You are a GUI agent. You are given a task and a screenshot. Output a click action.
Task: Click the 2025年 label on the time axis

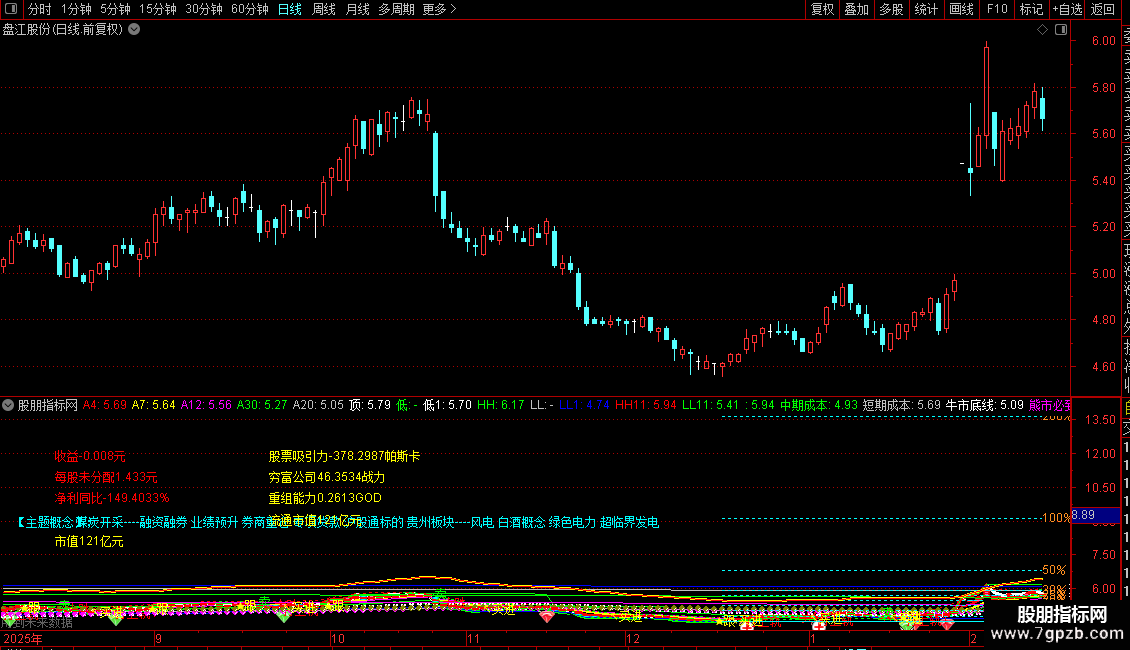(22, 638)
